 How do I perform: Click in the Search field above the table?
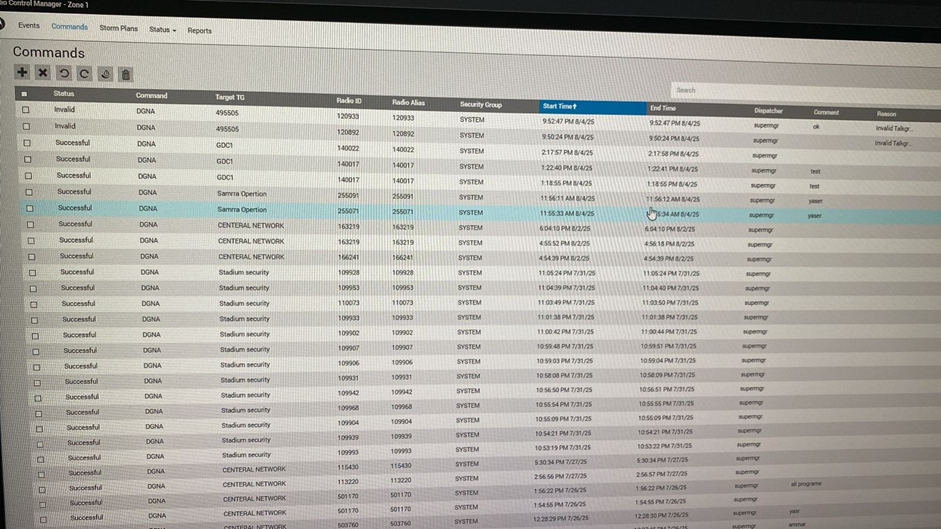click(804, 91)
